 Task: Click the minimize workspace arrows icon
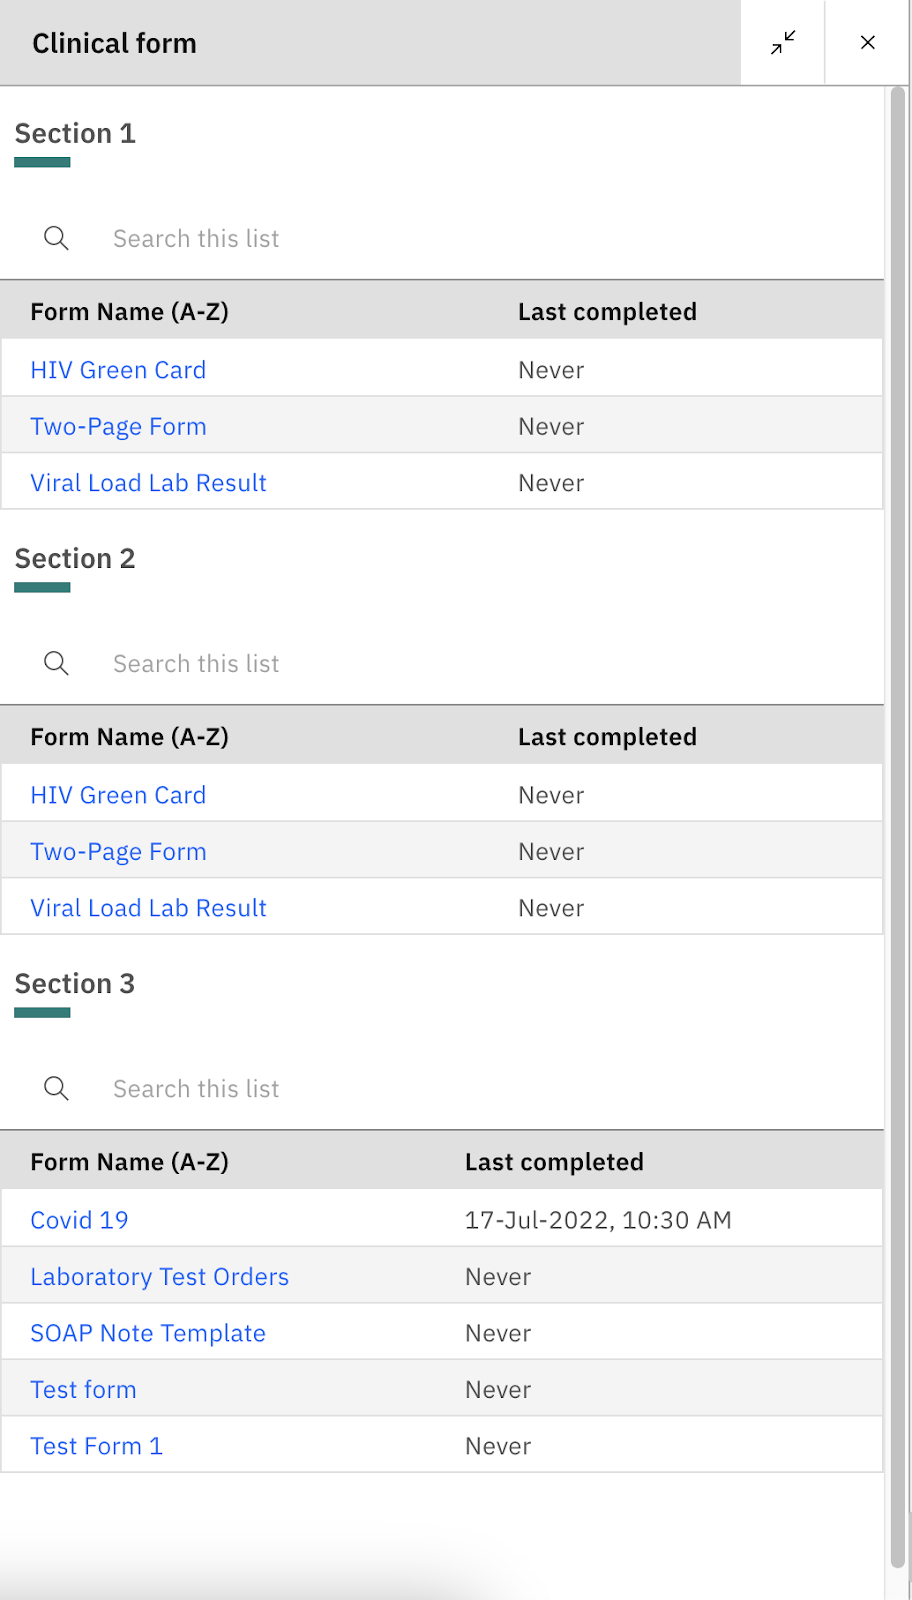click(783, 43)
